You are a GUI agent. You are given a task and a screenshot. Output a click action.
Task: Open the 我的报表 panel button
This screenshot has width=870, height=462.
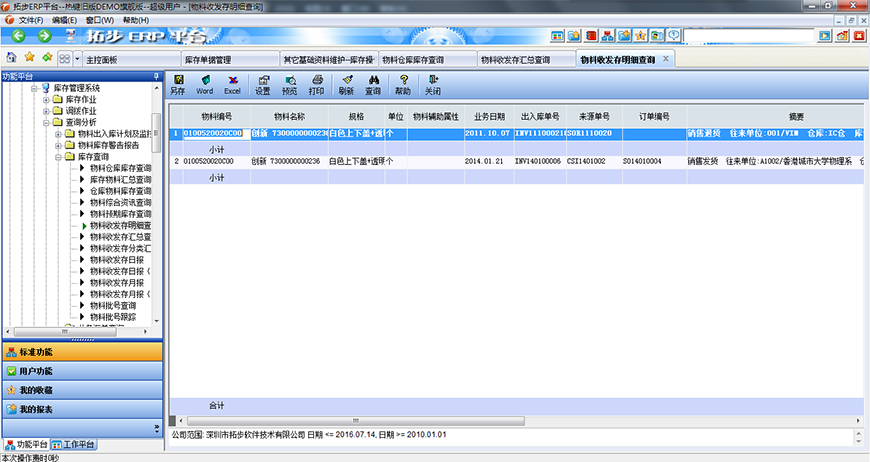tap(36, 409)
